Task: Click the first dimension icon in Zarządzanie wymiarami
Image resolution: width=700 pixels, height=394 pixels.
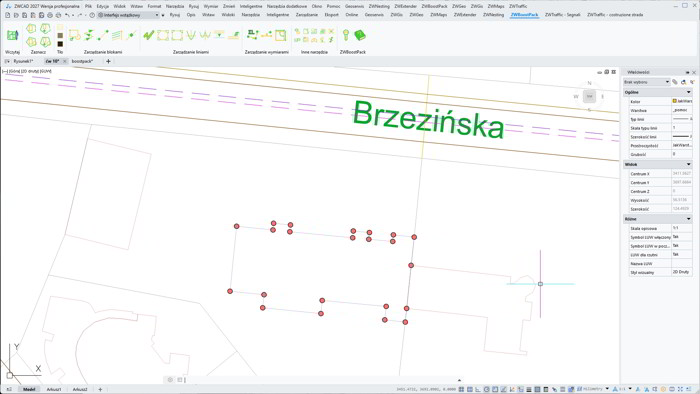Action: [252, 34]
